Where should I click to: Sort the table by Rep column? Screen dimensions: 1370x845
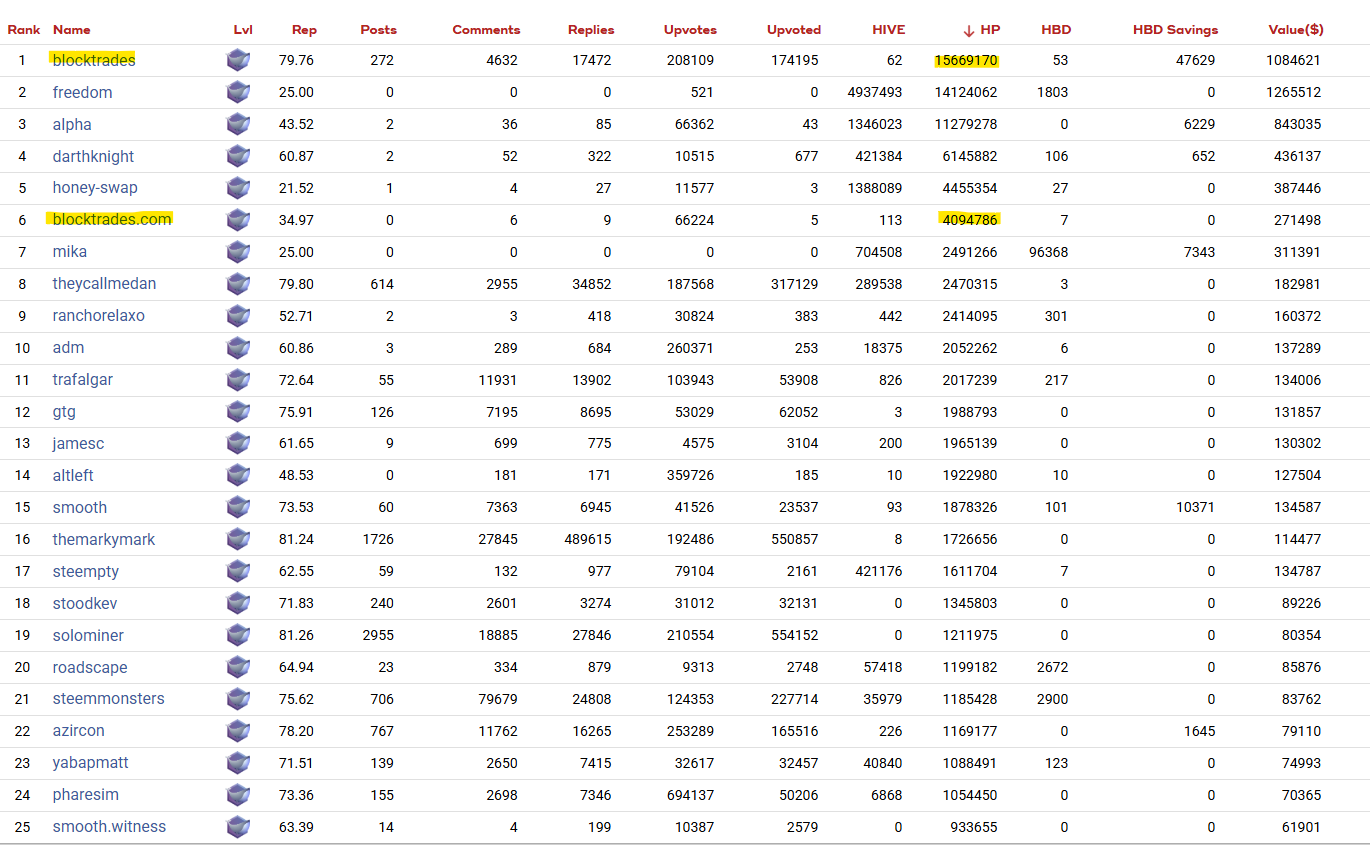304,30
